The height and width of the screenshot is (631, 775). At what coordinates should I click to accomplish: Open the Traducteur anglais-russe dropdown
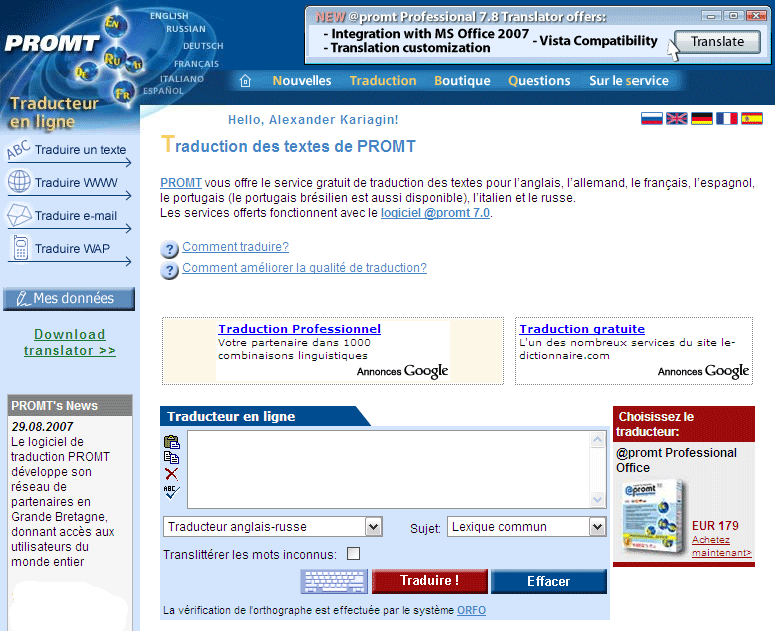pyautogui.click(x=272, y=527)
